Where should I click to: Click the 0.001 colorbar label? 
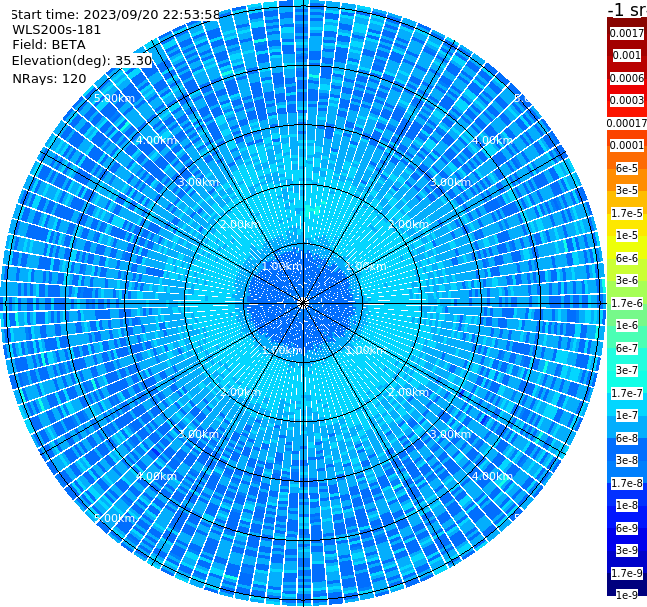click(627, 55)
